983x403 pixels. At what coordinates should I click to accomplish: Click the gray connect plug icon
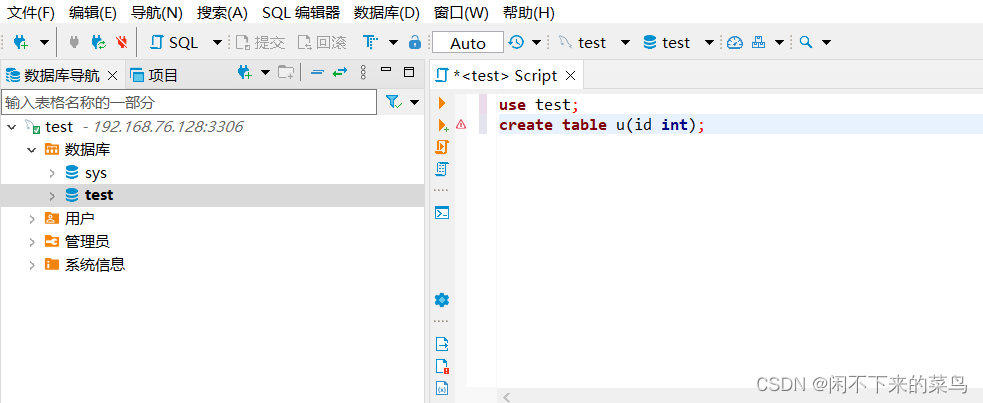pyautogui.click(x=74, y=42)
